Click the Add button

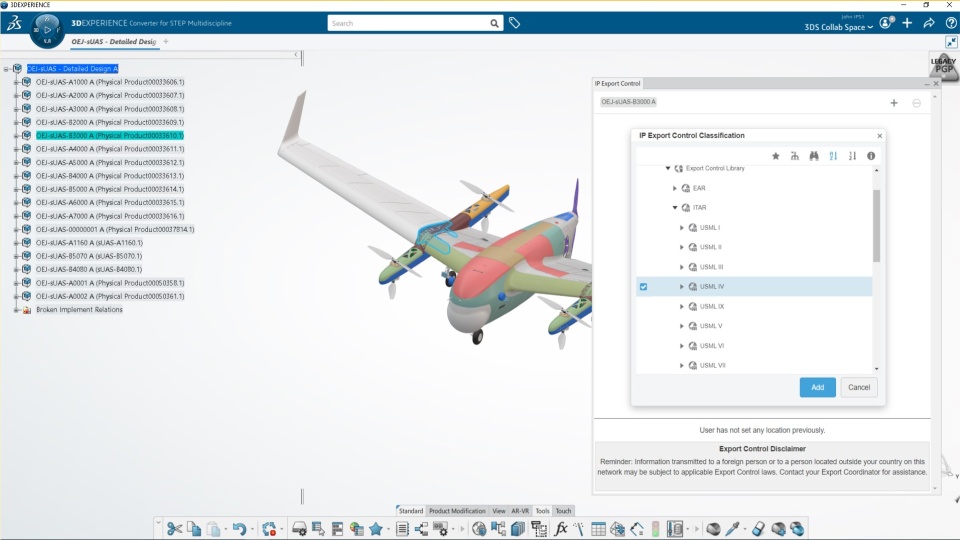click(817, 388)
